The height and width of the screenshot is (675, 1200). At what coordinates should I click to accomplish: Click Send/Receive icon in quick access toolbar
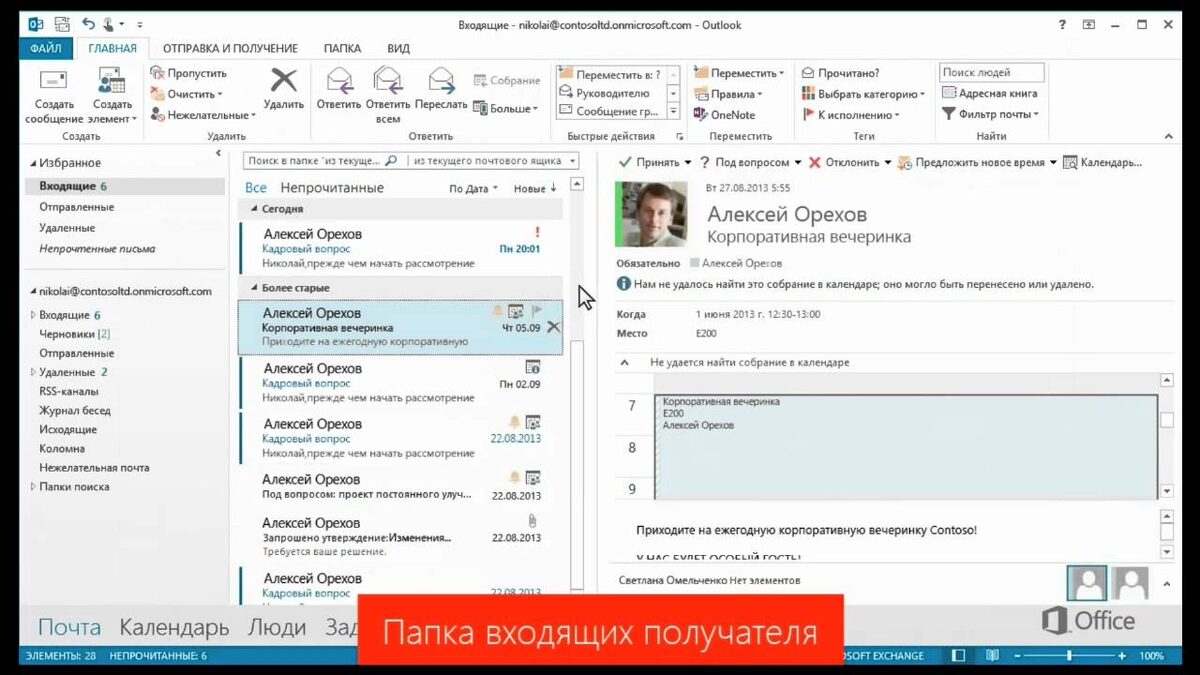click(x=62, y=23)
